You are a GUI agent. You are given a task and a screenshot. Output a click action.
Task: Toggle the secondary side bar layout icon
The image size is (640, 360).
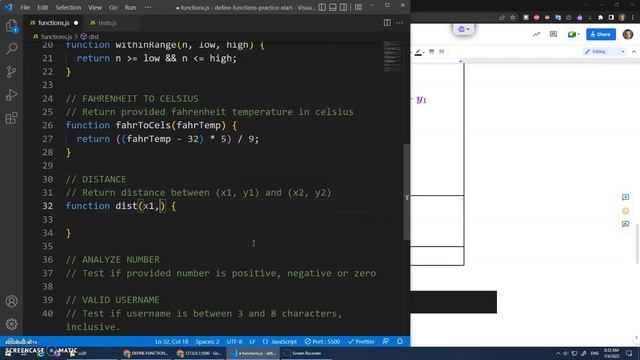coord(343,7)
